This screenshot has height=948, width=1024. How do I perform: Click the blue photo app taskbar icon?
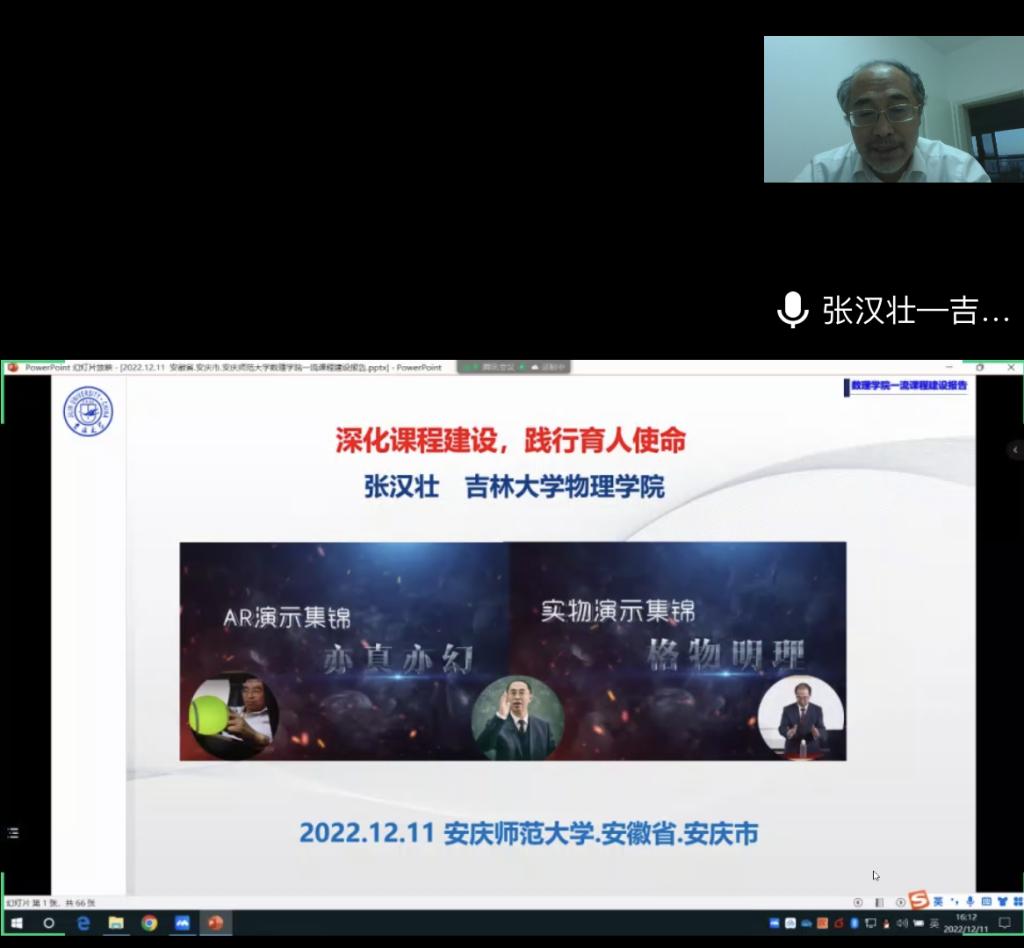[x=182, y=923]
